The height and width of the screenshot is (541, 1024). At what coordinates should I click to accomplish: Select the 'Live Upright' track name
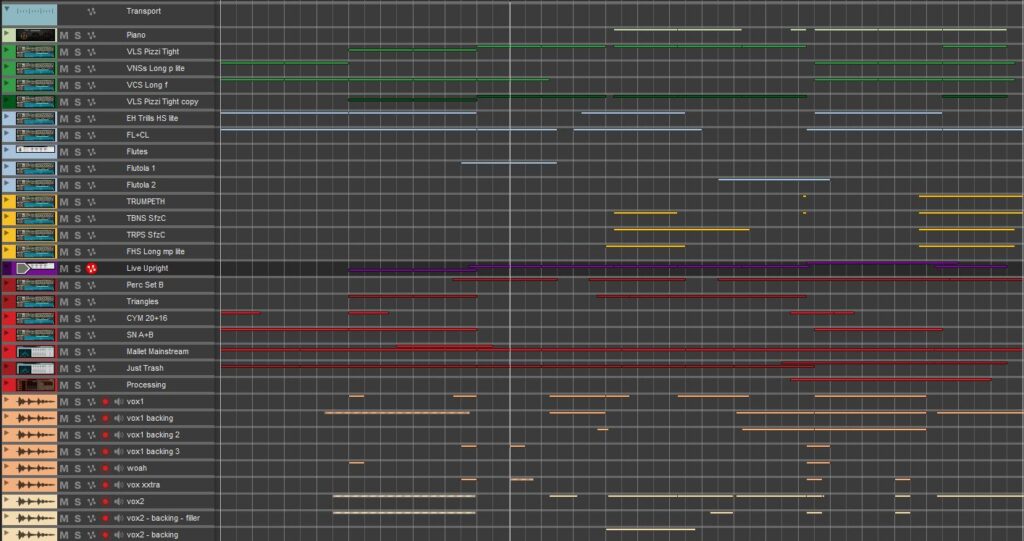click(x=147, y=269)
